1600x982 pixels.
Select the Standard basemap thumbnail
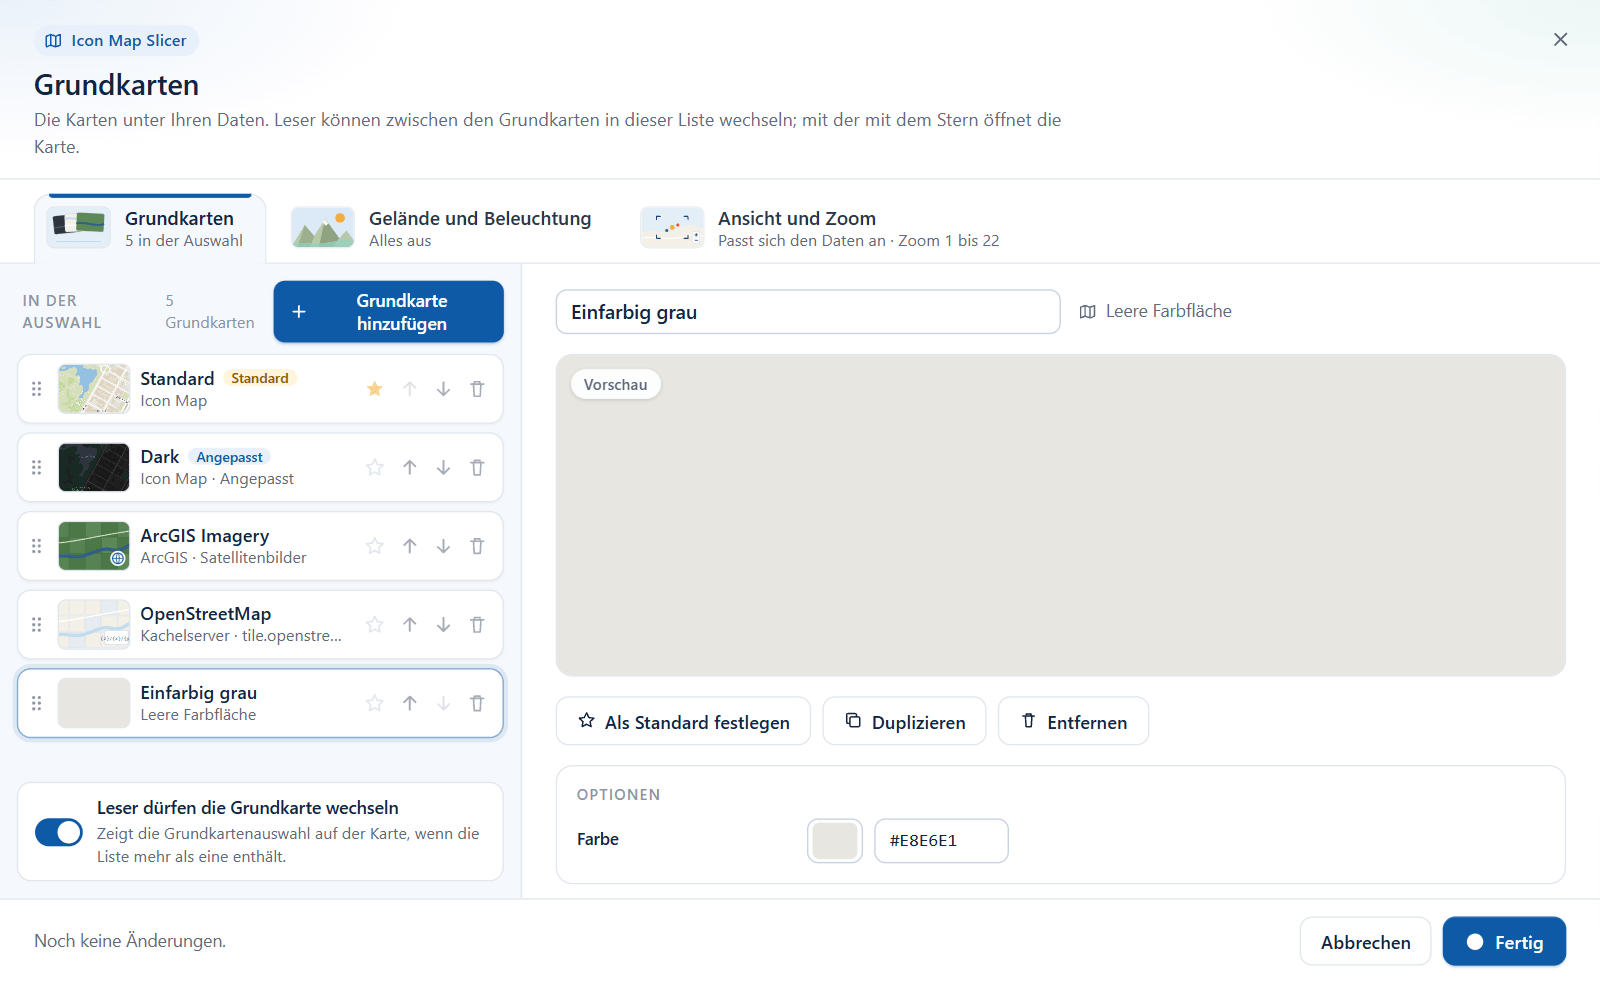(x=94, y=389)
